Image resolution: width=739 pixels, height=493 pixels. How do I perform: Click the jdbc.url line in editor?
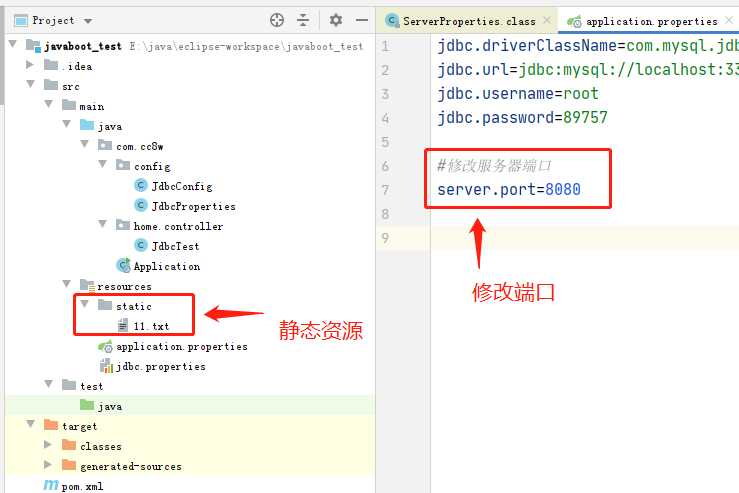588,70
